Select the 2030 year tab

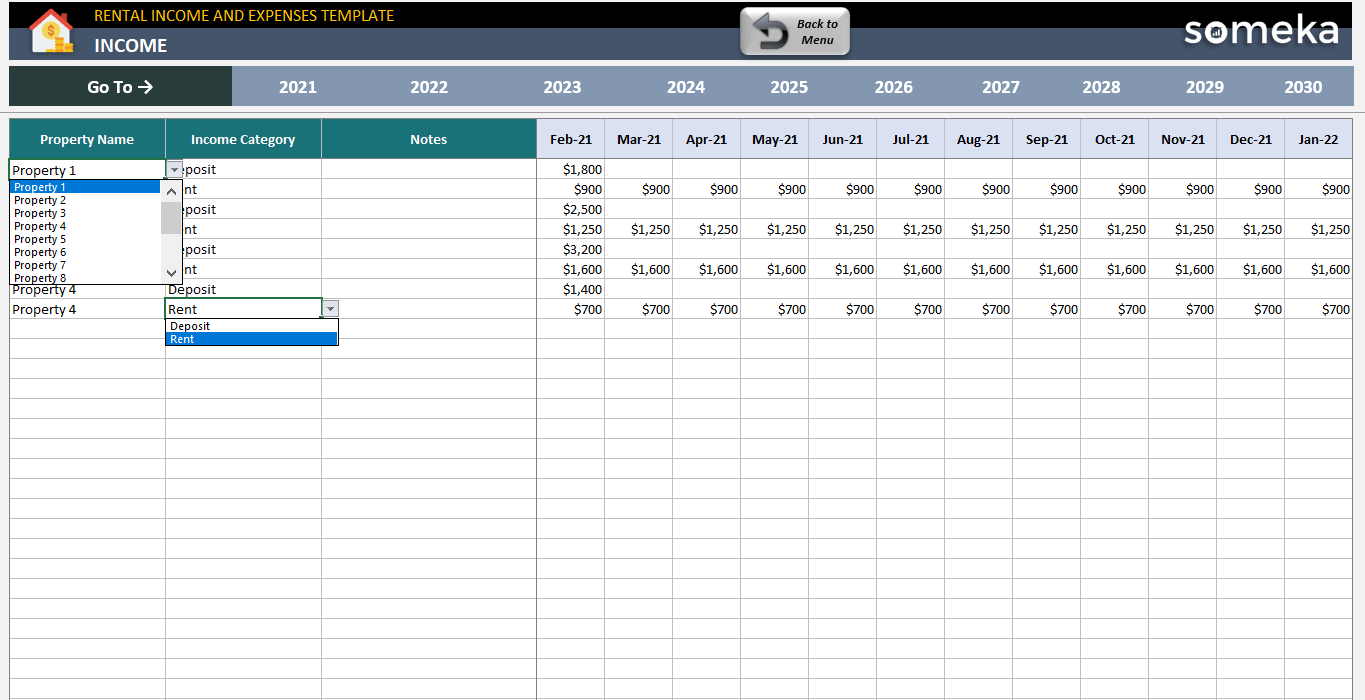click(1304, 87)
